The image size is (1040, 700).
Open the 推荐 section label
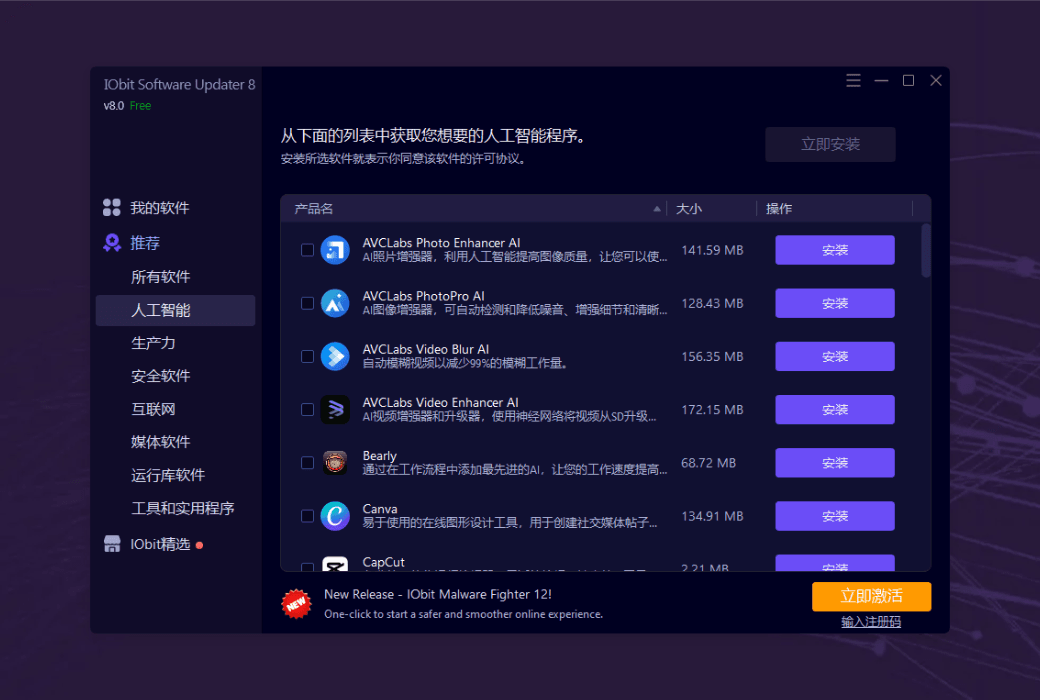[145, 243]
